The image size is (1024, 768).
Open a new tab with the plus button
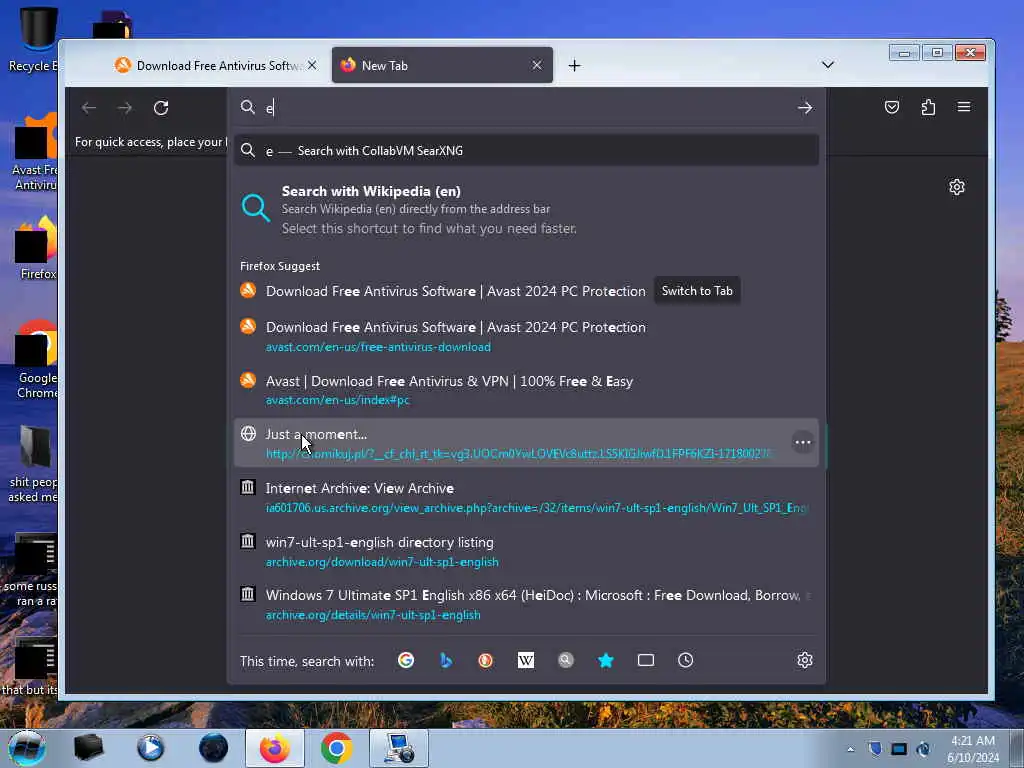pos(574,65)
